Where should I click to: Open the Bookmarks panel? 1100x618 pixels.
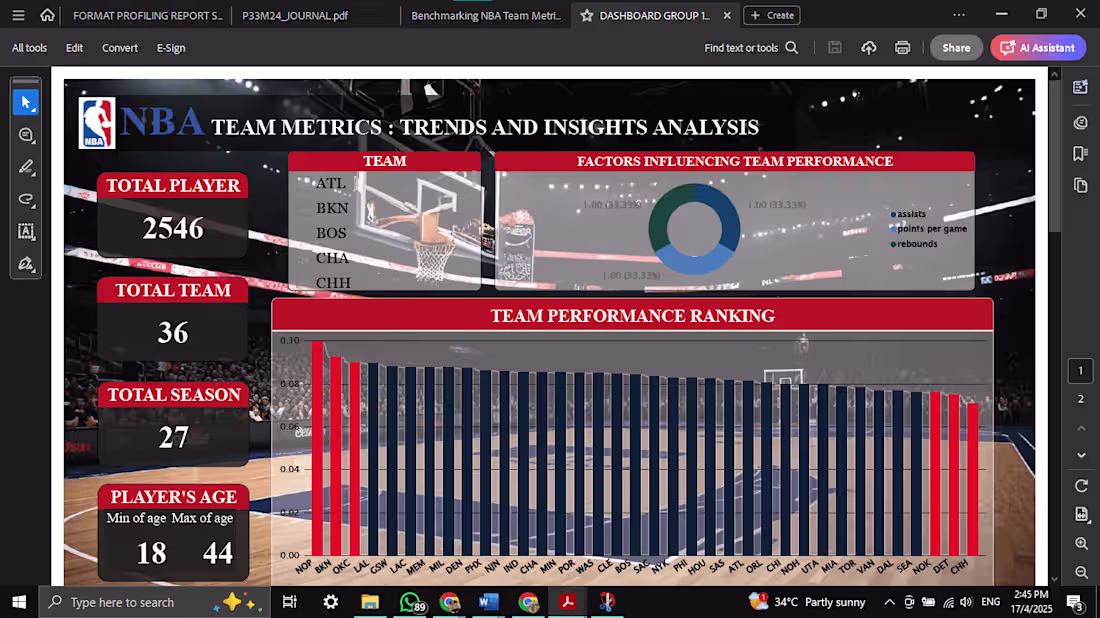1082,153
